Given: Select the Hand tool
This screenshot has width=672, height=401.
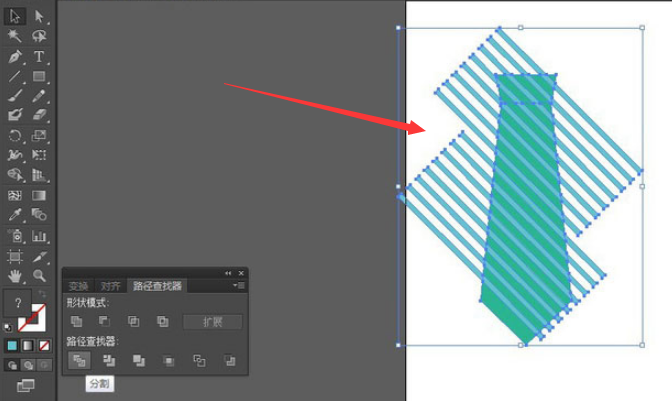Looking at the screenshot, I should point(15,276).
